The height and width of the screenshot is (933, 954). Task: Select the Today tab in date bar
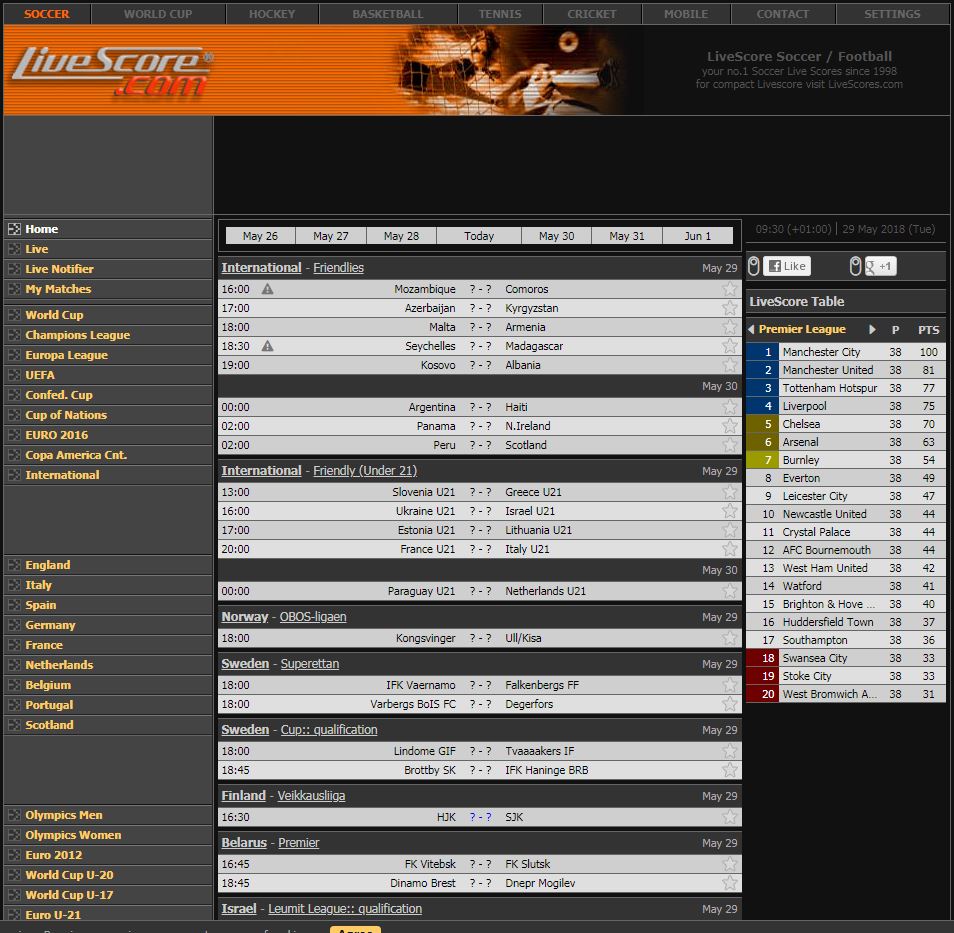tap(478, 235)
